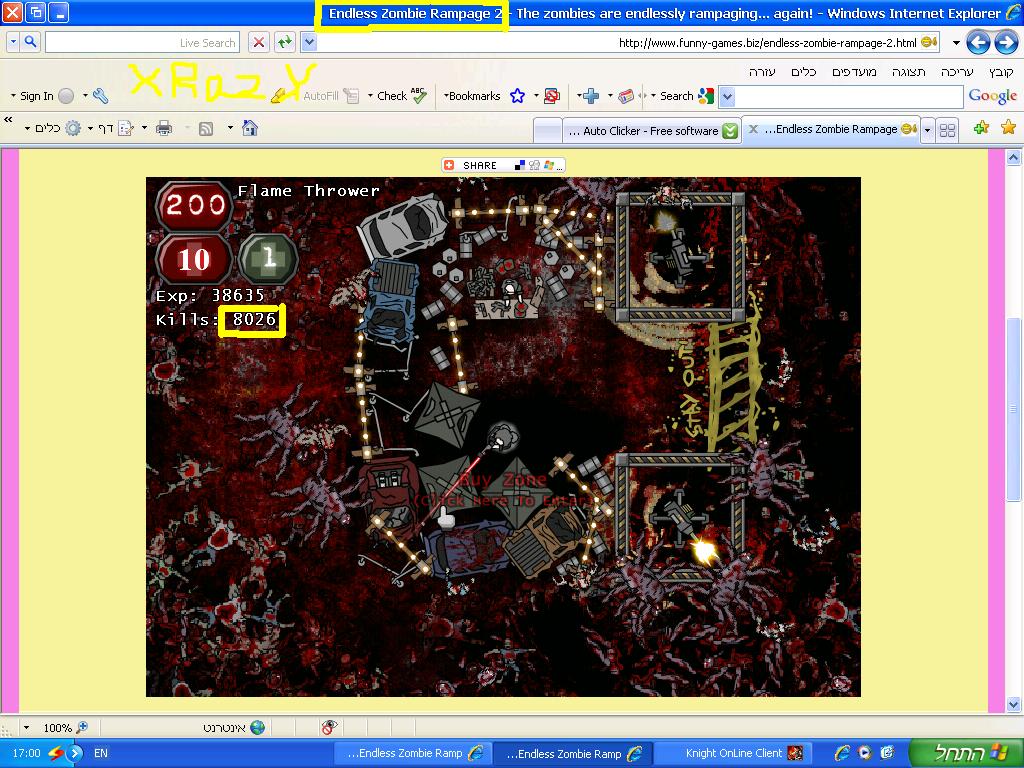
Task: Open the התחל Start button
Action: tap(966, 752)
